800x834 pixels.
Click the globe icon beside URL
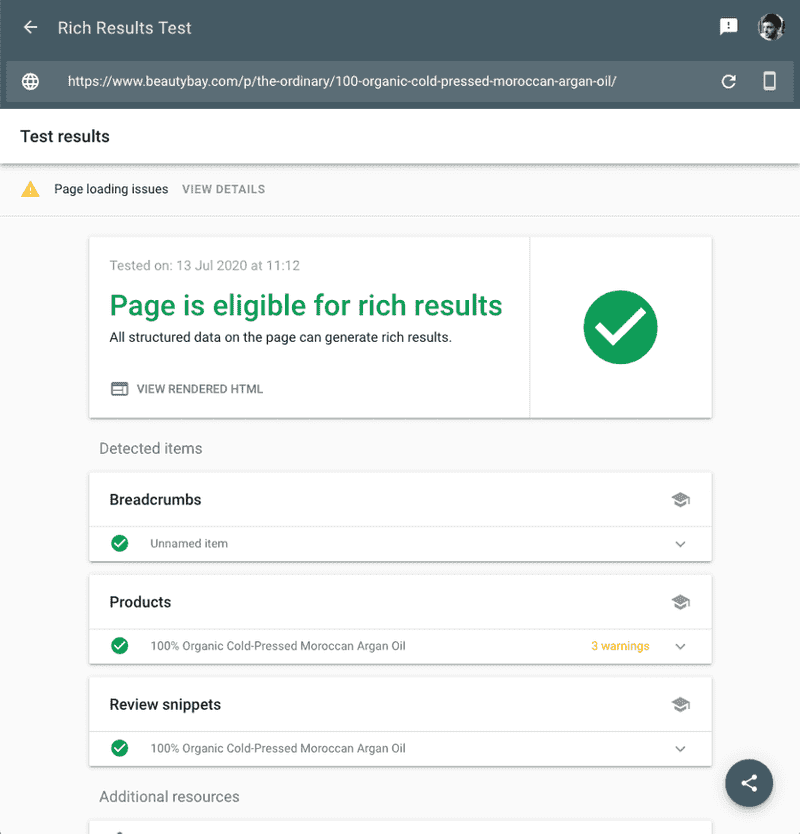[x=30, y=81]
